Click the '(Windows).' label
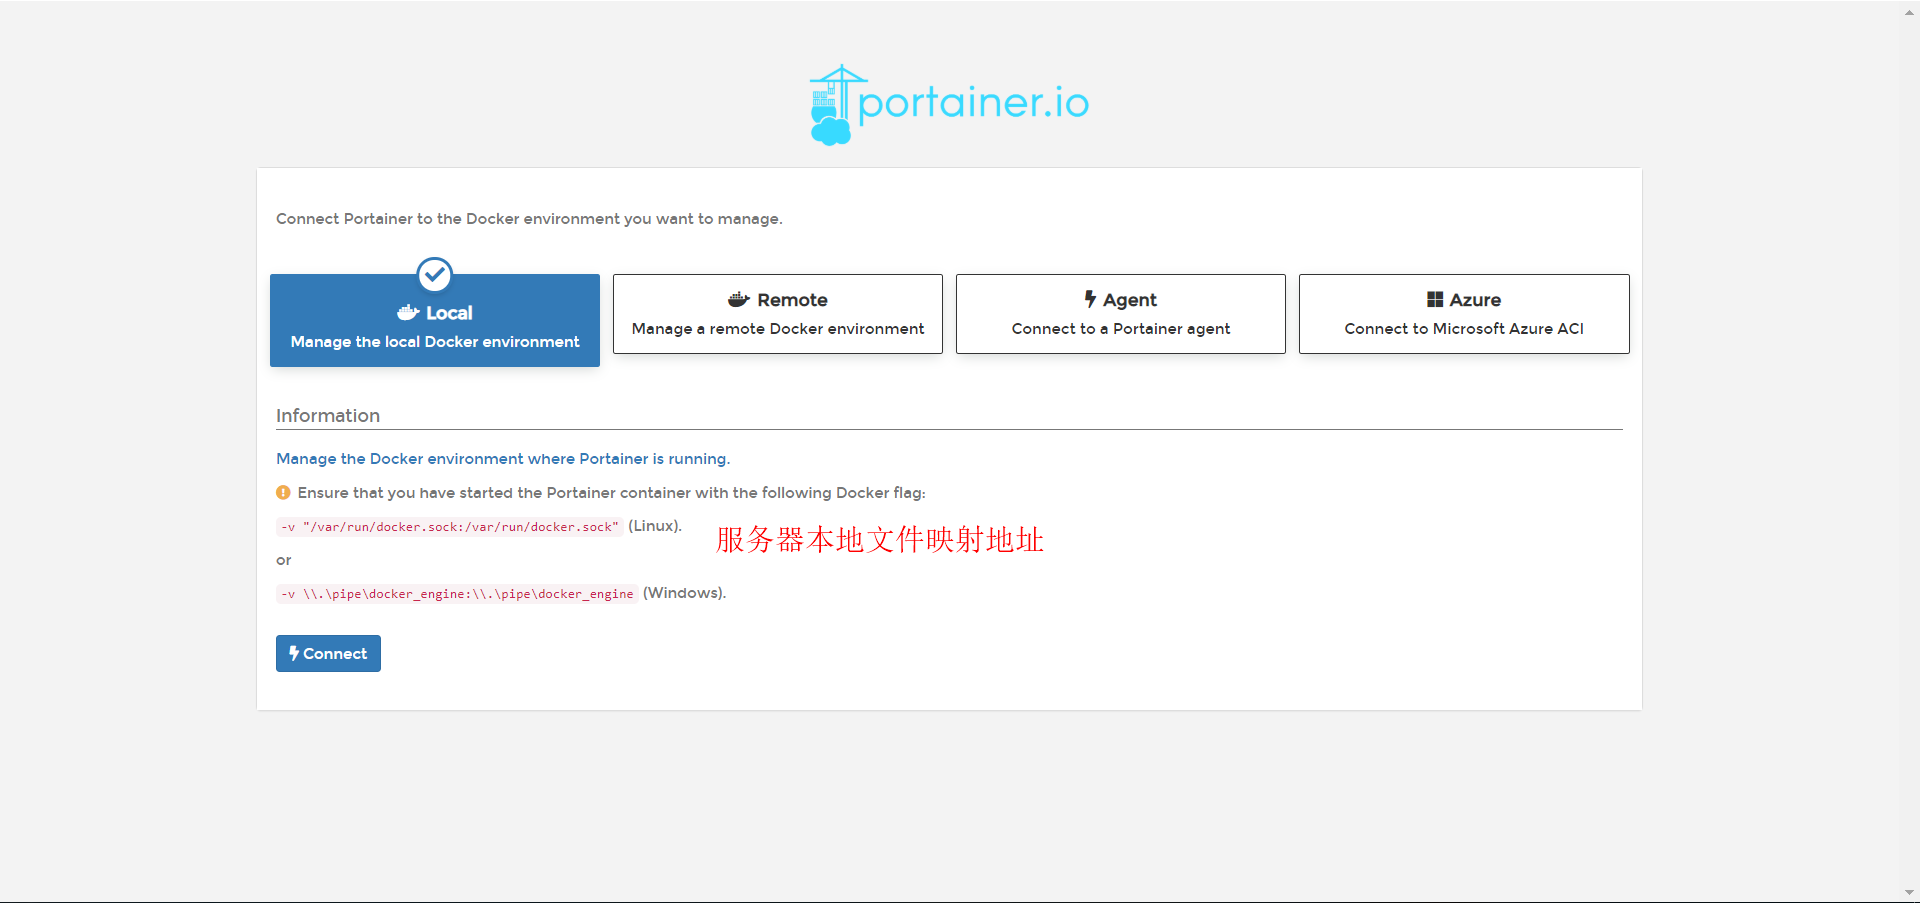 [x=684, y=593]
